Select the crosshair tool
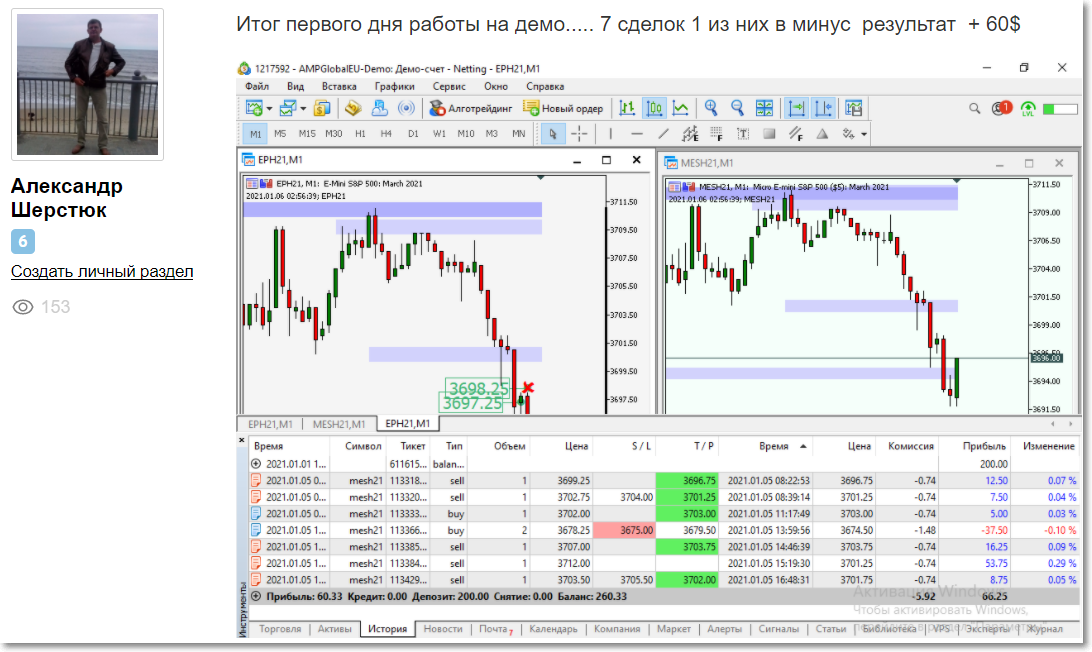This screenshot has height=652, width=1092. pos(579,134)
